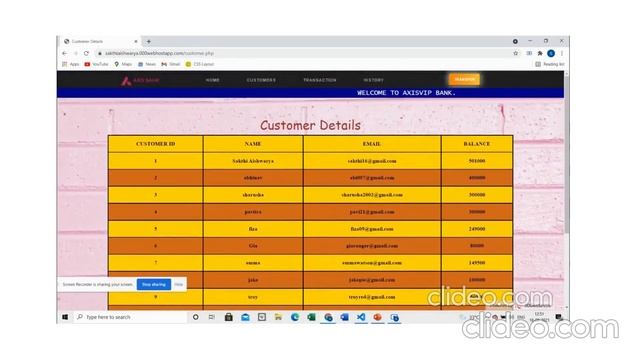The width and height of the screenshot is (640, 360).
Task: Click the NAME column header
Action: [x=253, y=144]
